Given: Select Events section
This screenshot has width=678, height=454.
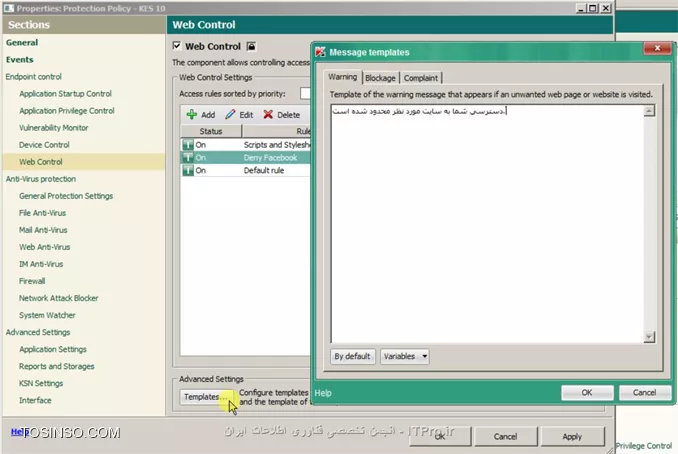Looking at the screenshot, I should point(19,60).
